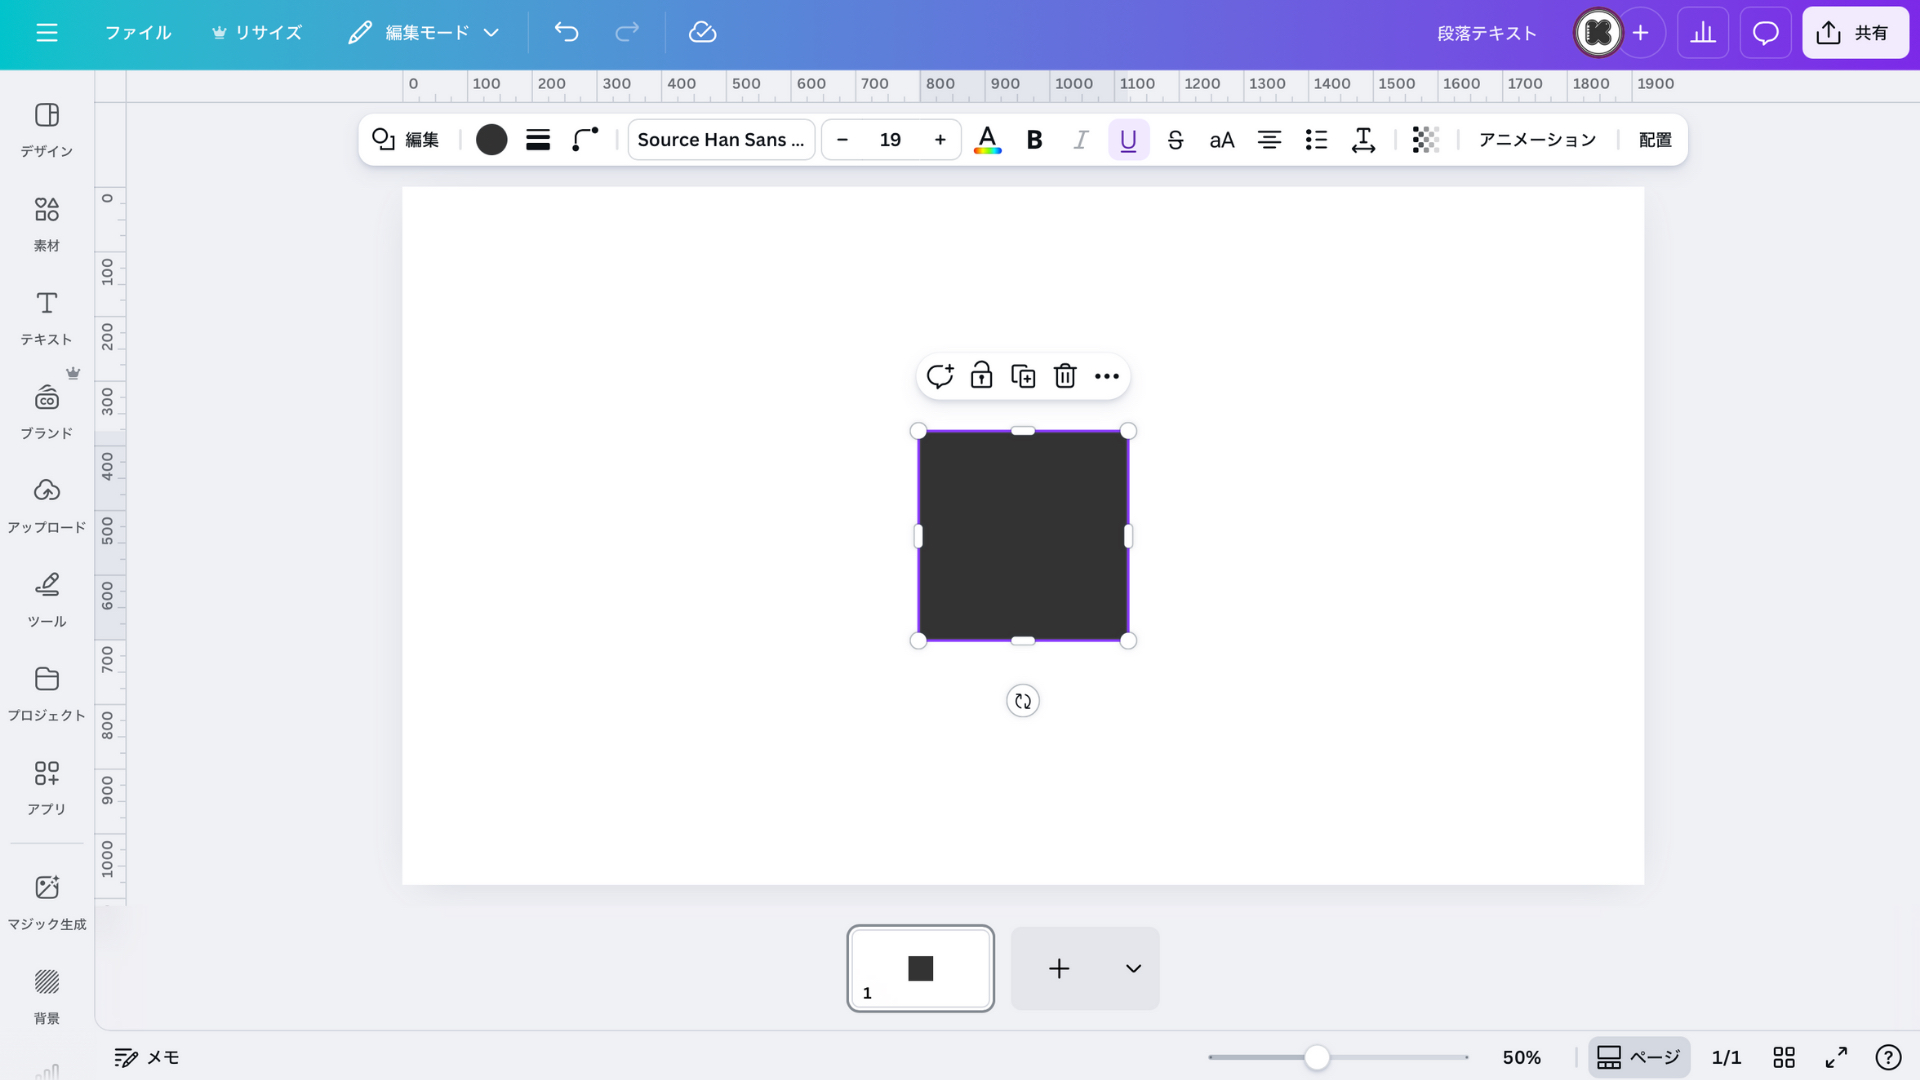Open the ブランド side panel

[x=47, y=412]
